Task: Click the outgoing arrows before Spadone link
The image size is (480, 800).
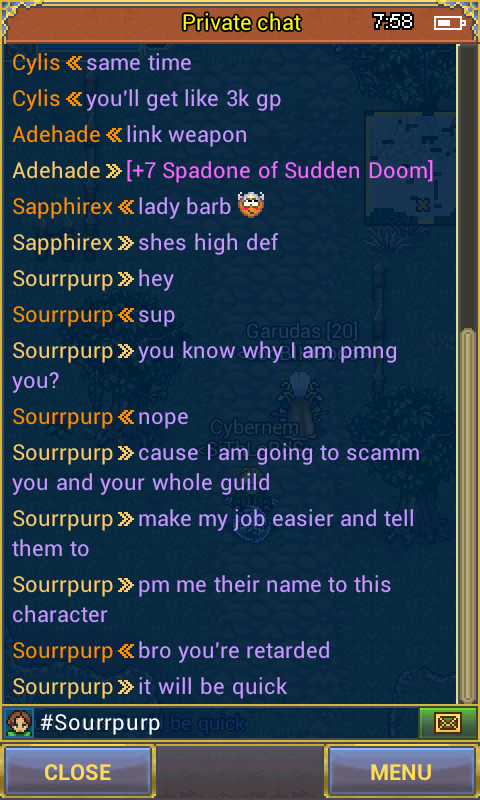Action: click(x=114, y=171)
